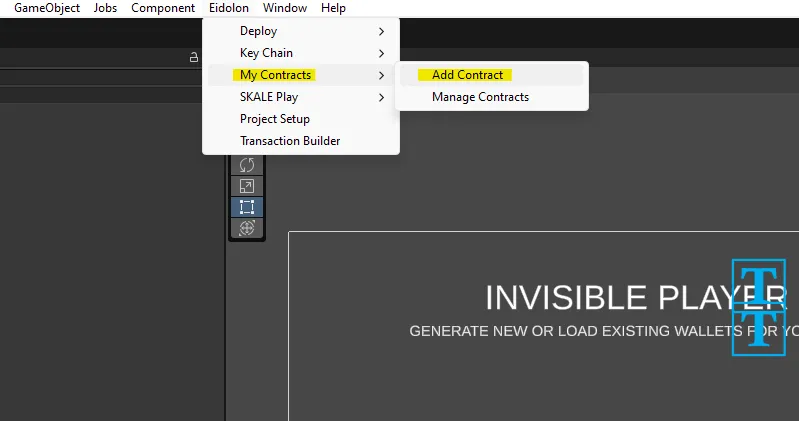This screenshot has width=799, height=421.
Task: Select the Transform tool in scene toolbar
Action: coord(247,228)
